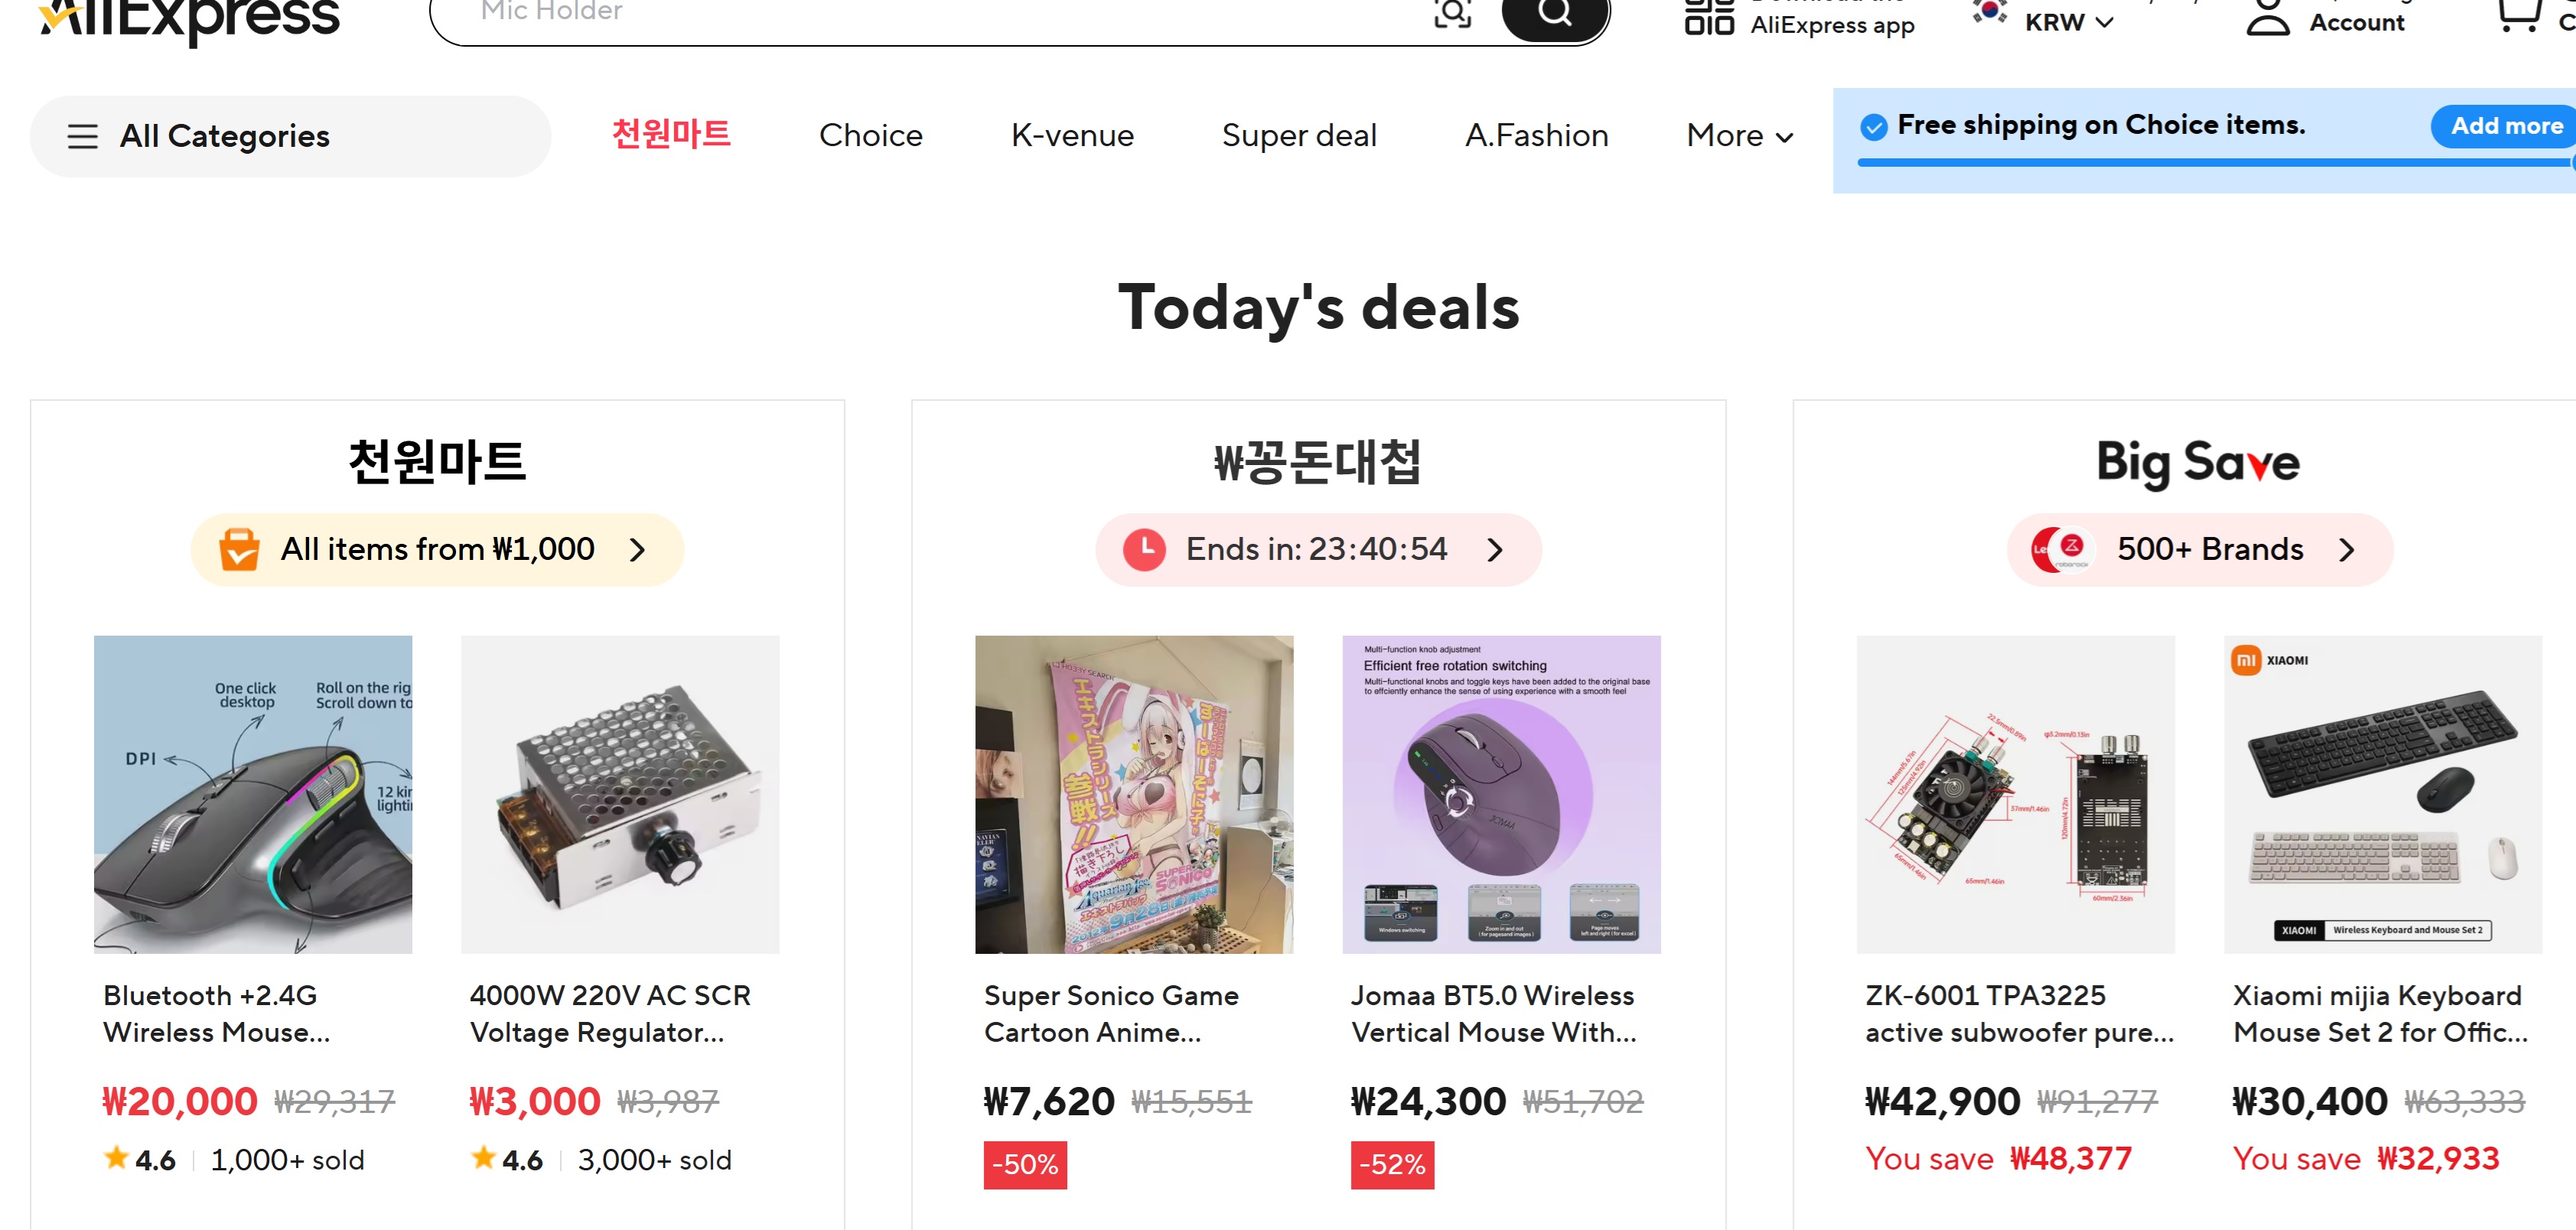Click the red clock timer icon
The width and height of the screenshot is (2576, 1230).
pos(1144,549)
